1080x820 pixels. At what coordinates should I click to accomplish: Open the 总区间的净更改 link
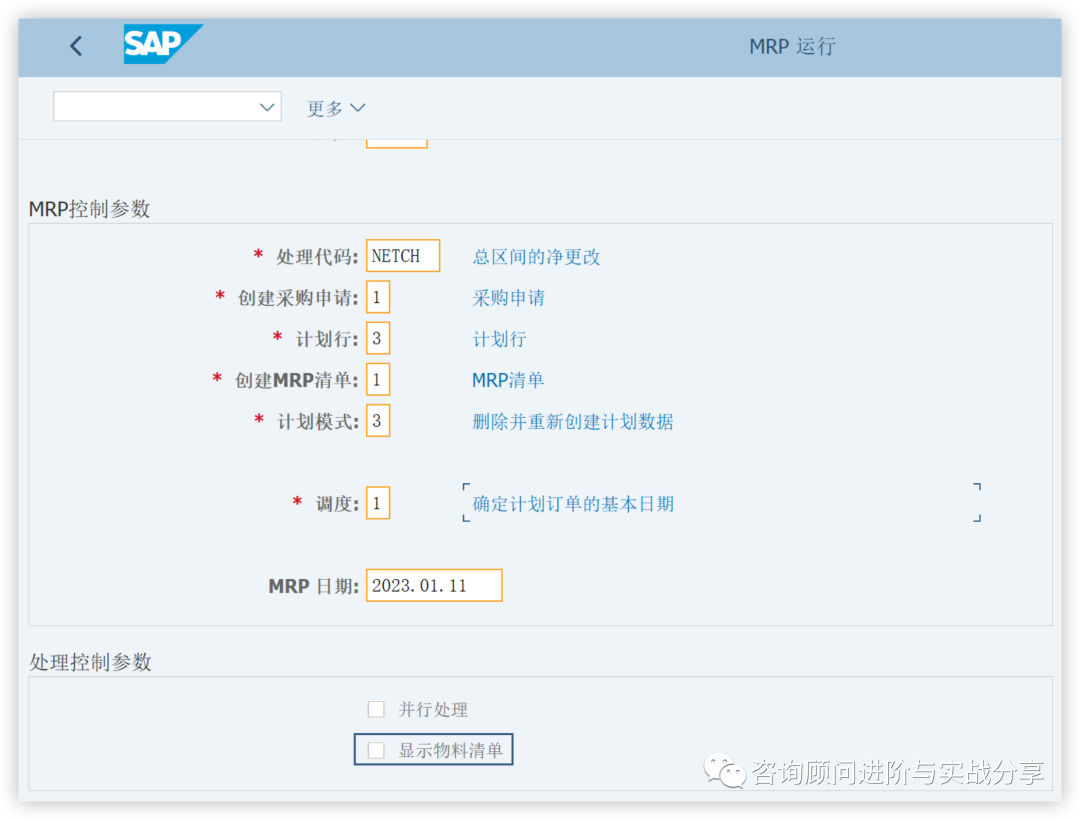536,256
